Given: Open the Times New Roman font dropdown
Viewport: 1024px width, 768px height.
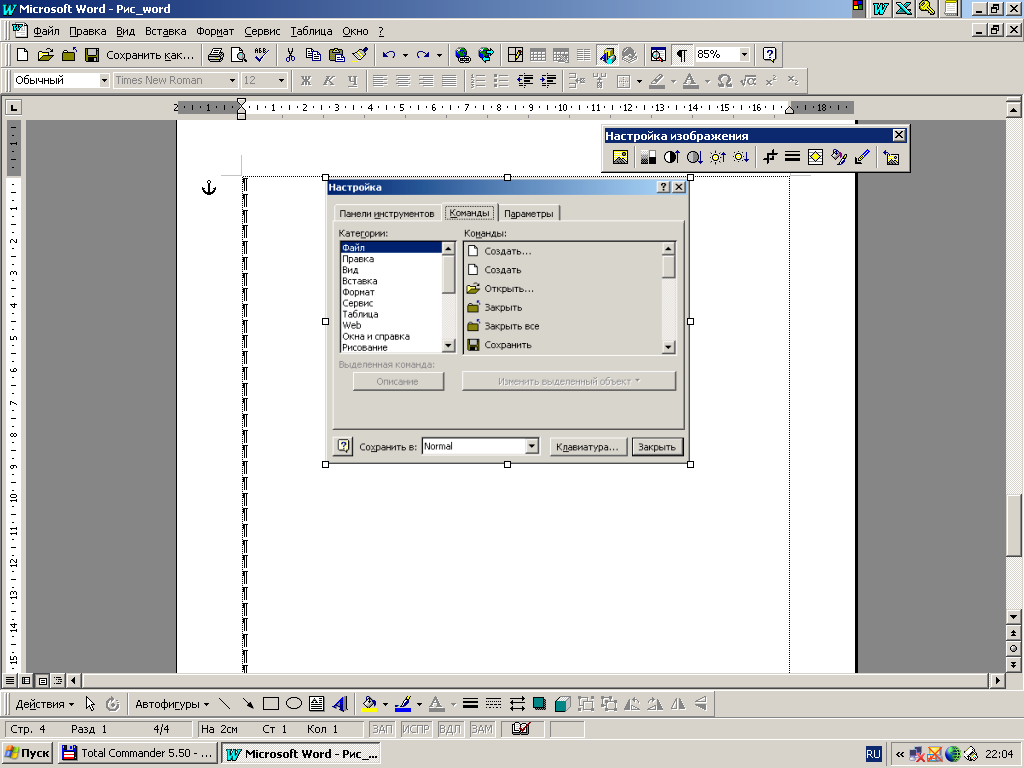Looking at the screenshot, I should tap(232, 80).
